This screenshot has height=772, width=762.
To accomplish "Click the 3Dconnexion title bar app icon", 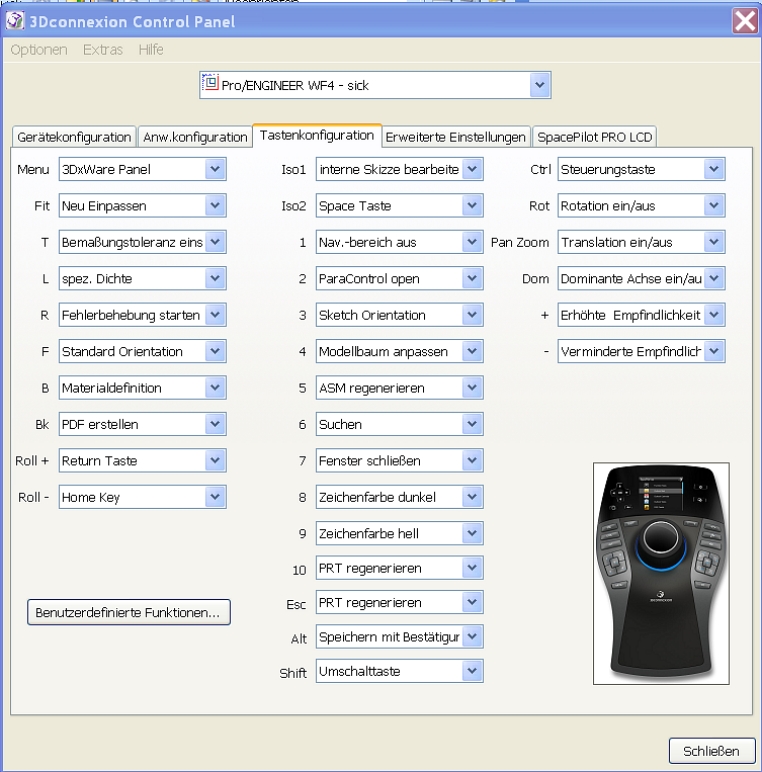I will pyautogui.click(x=15, y=21).
